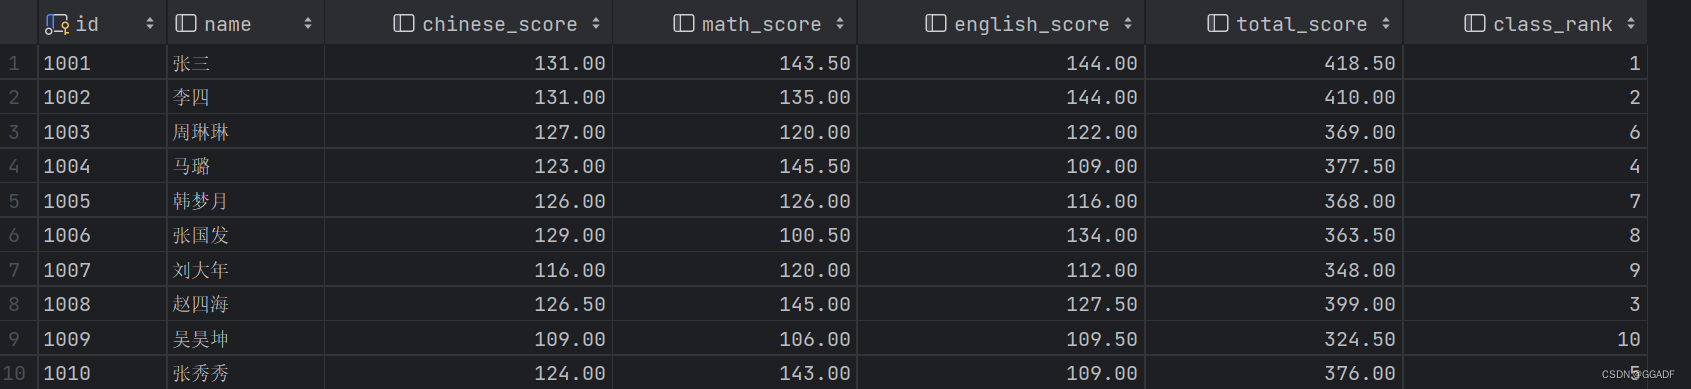Select row number 1 in gutter

coord(14,63)
